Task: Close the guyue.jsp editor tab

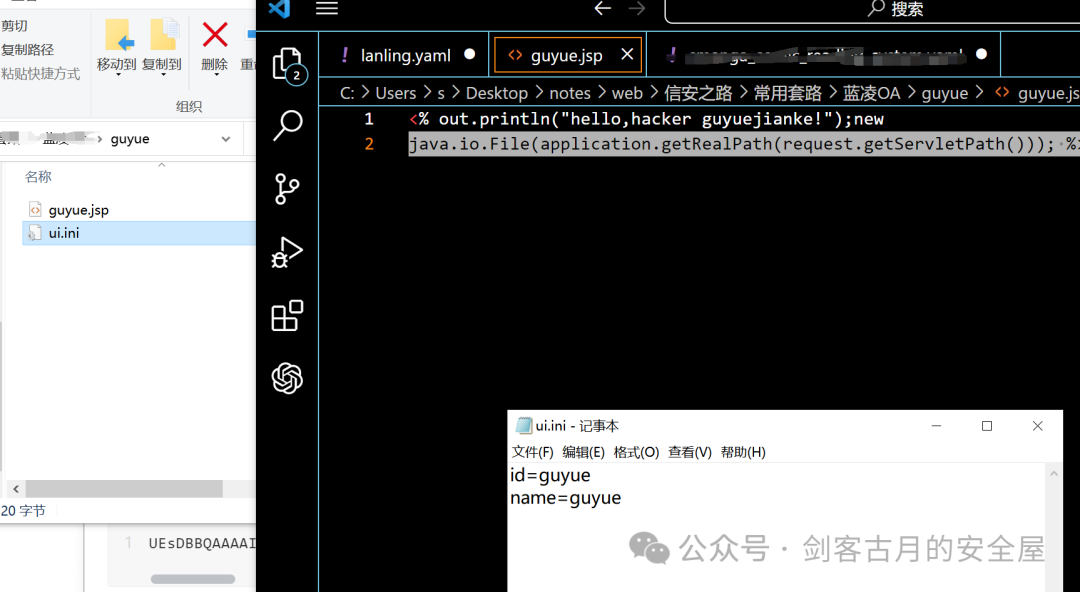Action: click(627, 54)
